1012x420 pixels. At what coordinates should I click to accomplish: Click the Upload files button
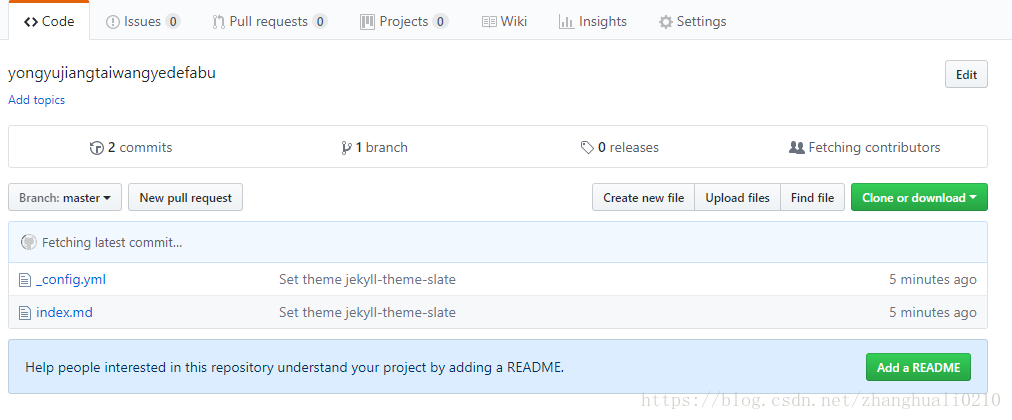(738, 197)
